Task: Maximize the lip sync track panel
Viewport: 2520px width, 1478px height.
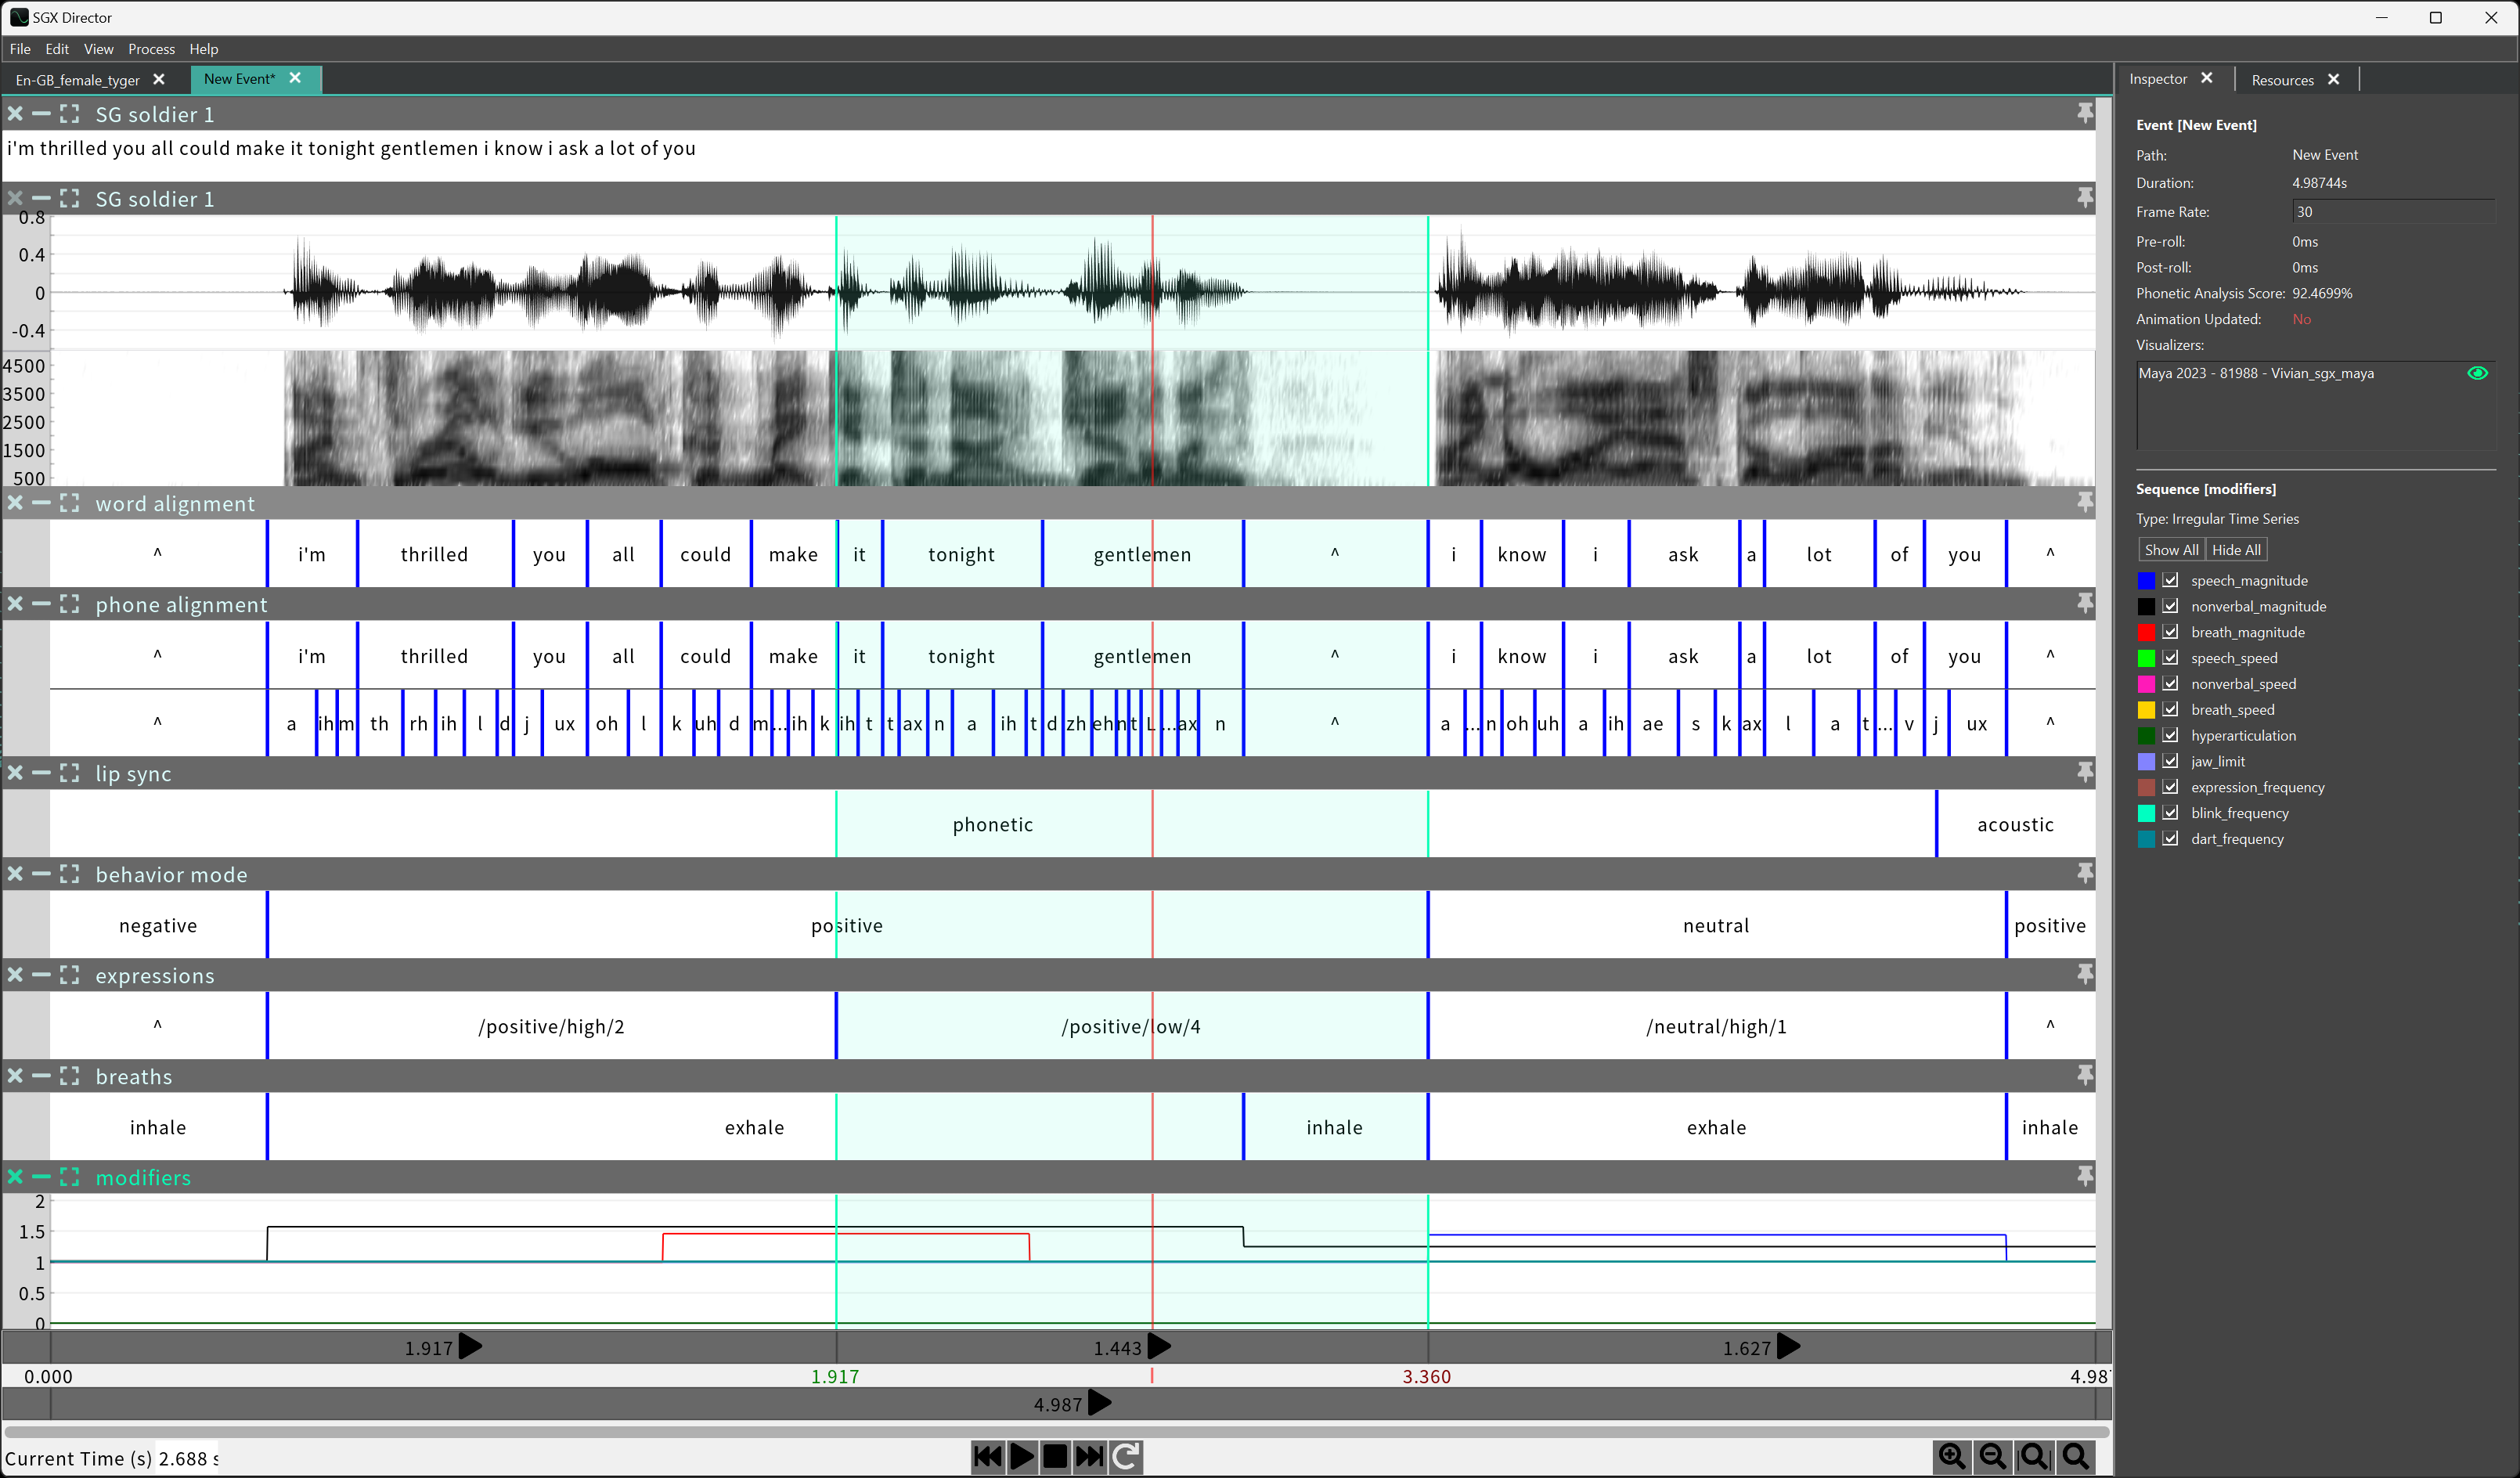Action: (69, 773)
